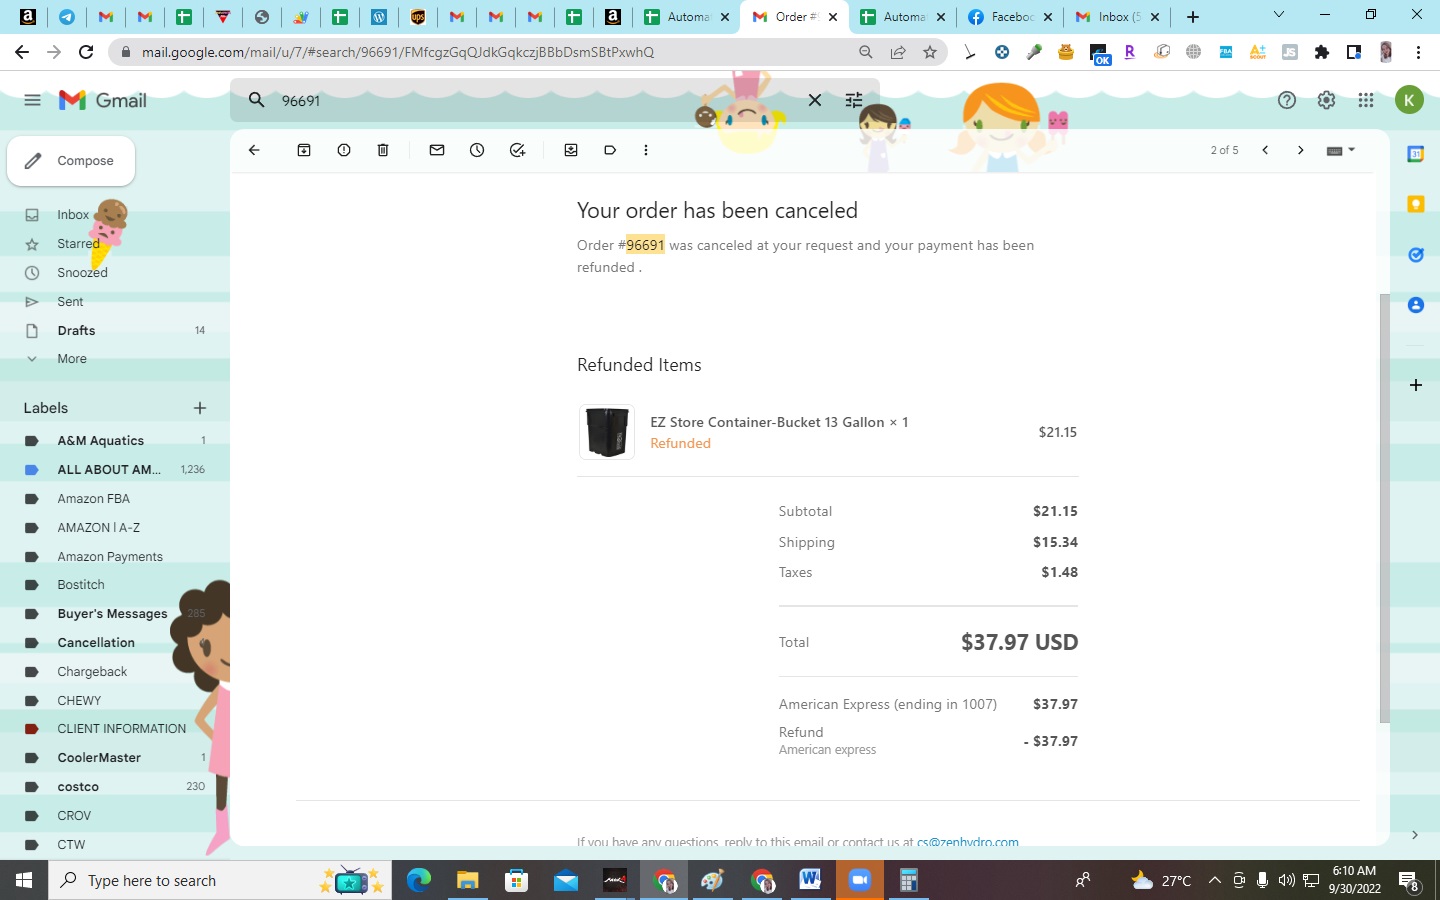
Task: Click the search field containing 96691
Action: pyautogui.click(x=540, y=100)
